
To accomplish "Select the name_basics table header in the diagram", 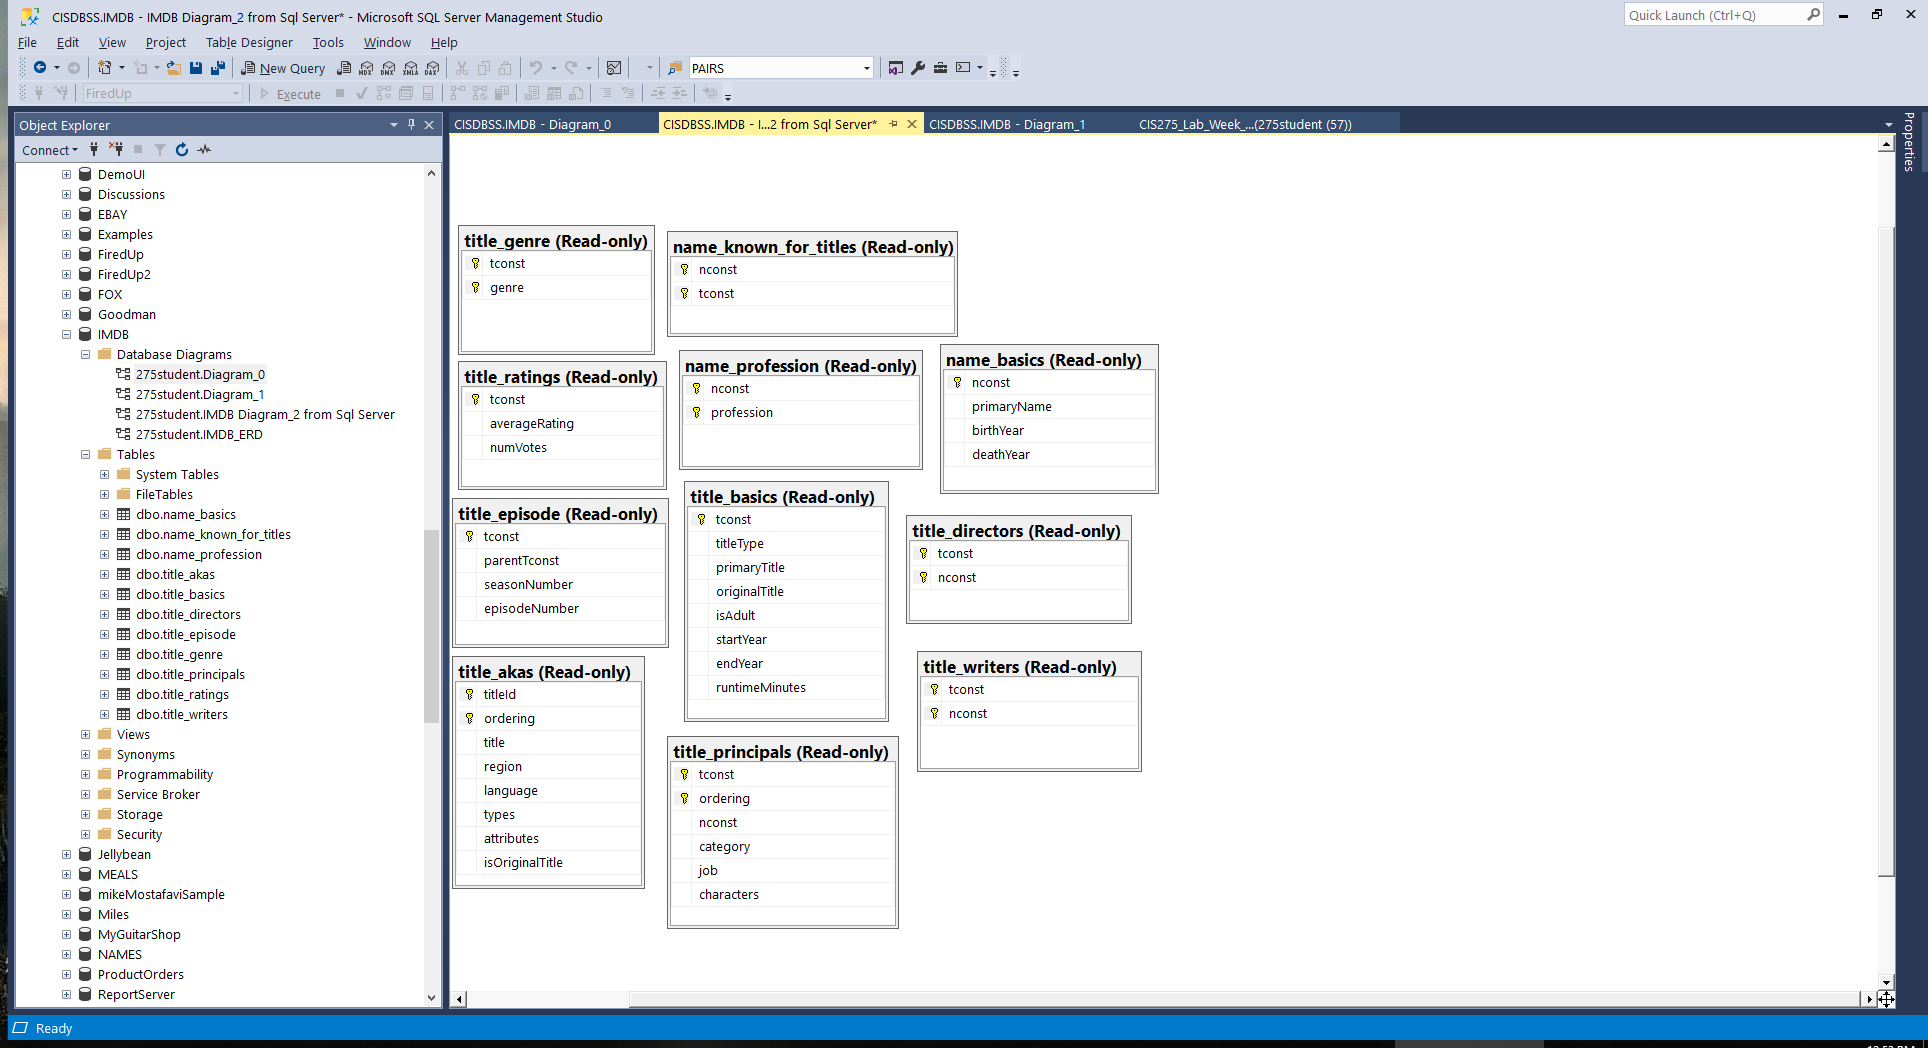I will [1049, 360].
